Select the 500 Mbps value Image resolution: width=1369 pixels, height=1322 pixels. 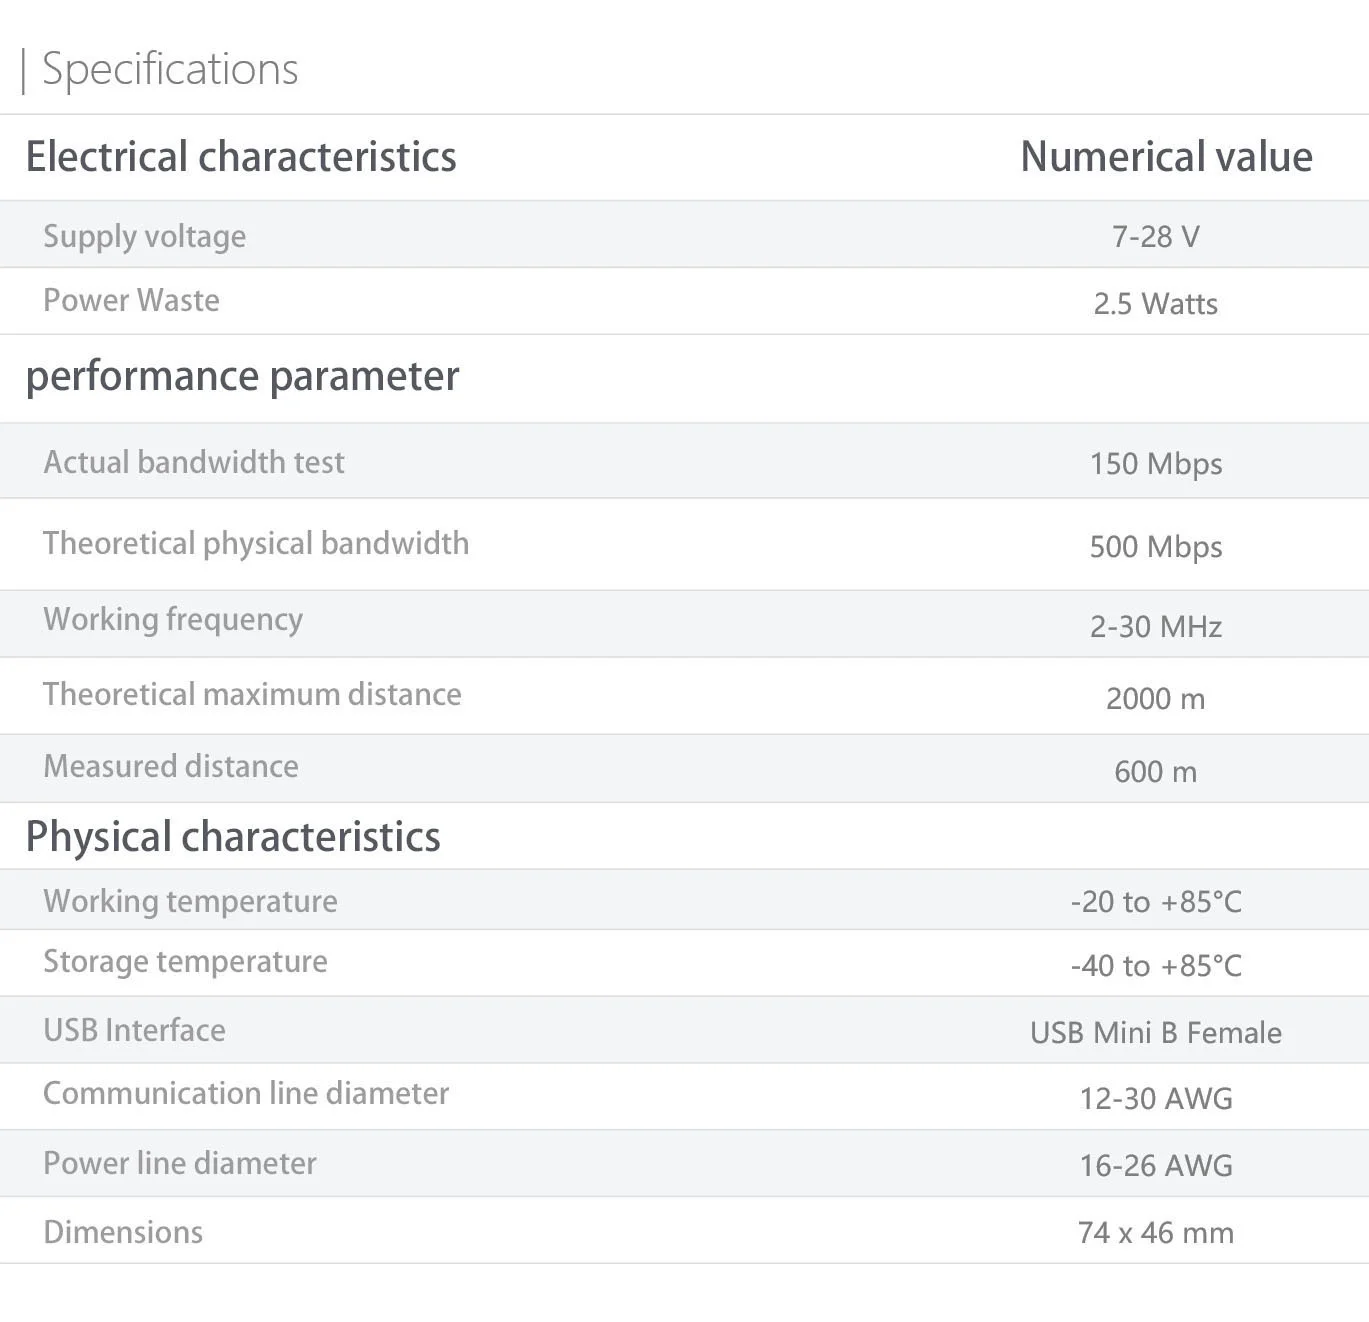click(1155, 547)
